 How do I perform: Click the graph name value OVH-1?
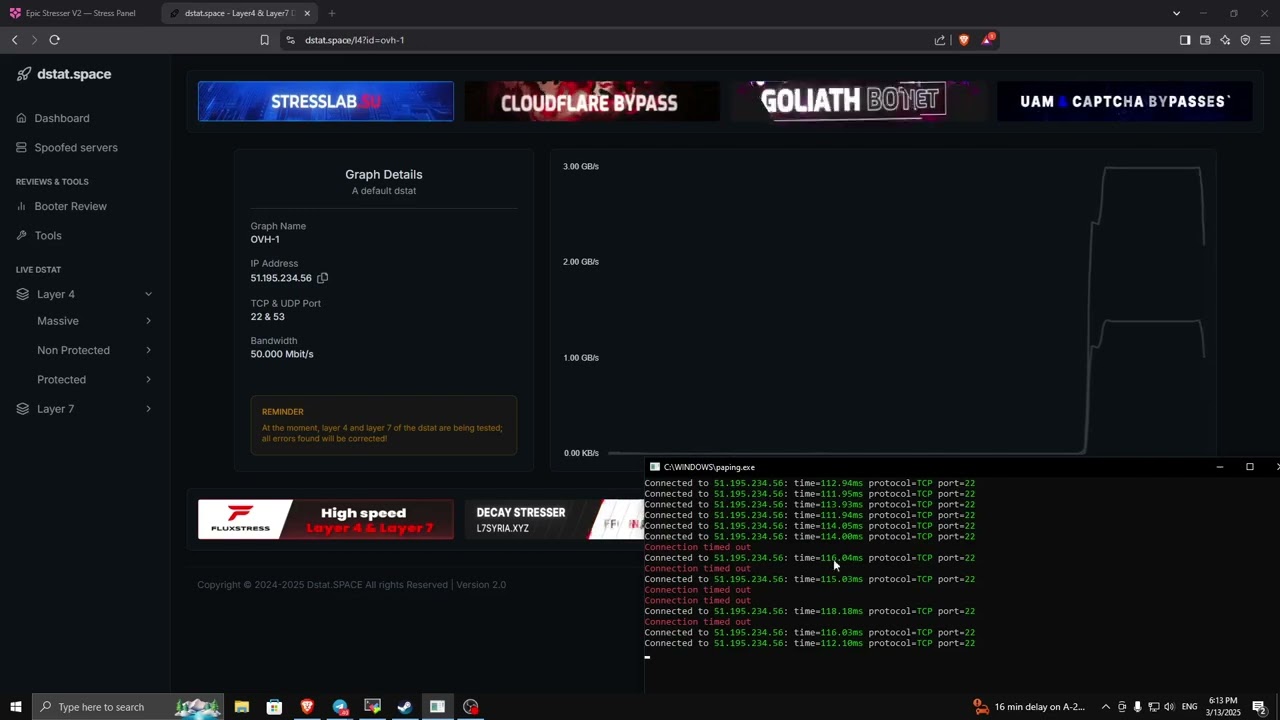click(x=265, y=239)
